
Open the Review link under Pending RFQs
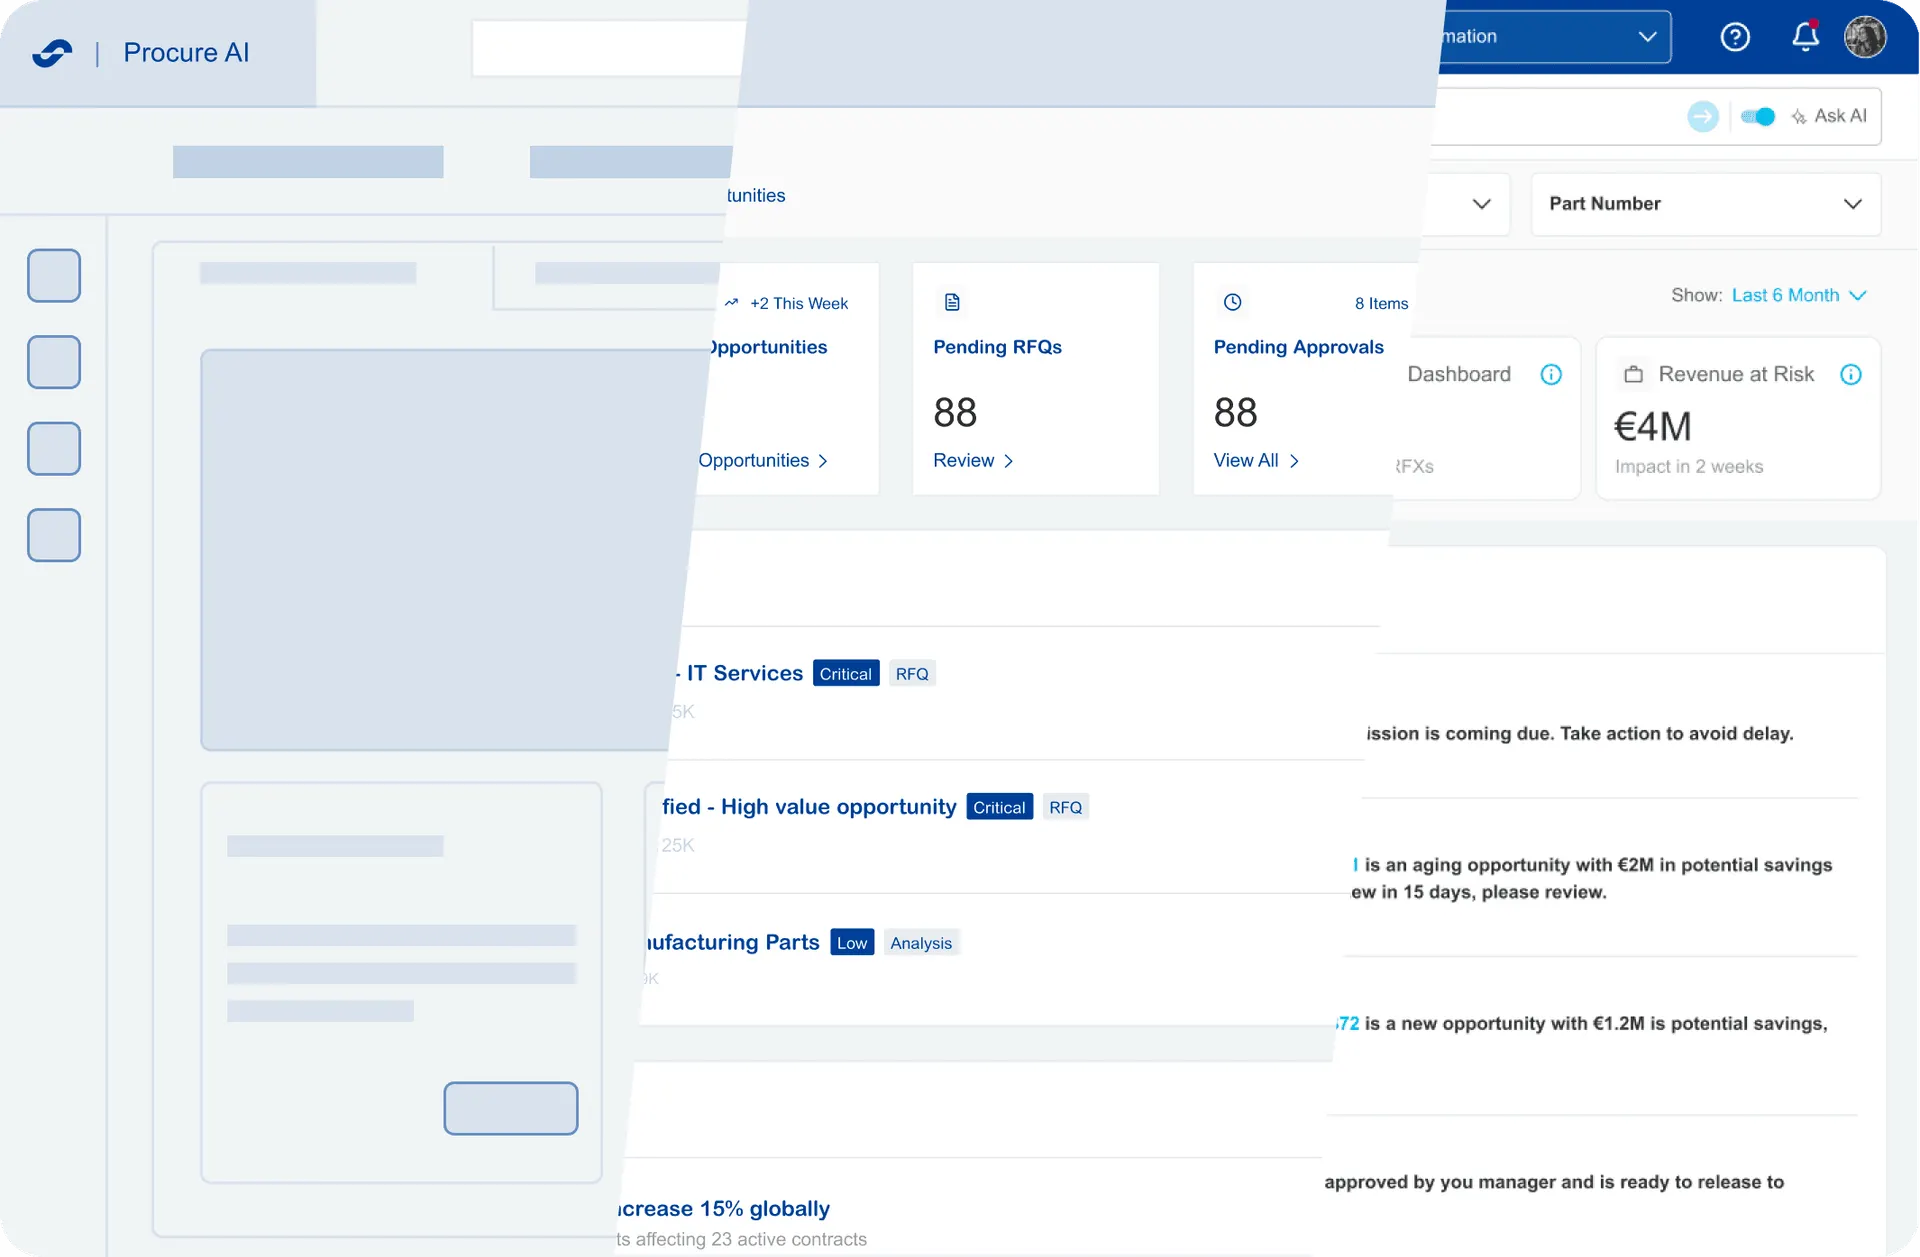coord(973,460)
